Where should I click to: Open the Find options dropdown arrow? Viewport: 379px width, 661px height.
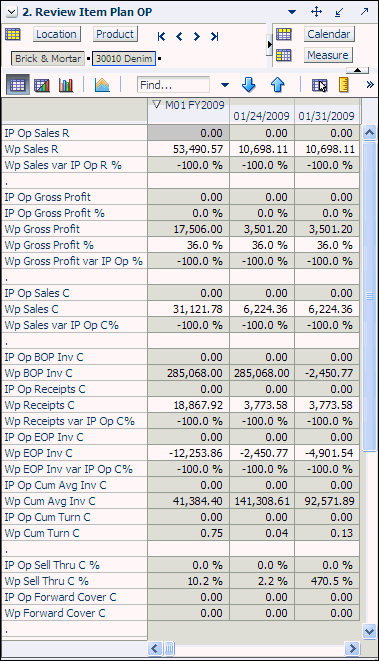tap(225, 86)
